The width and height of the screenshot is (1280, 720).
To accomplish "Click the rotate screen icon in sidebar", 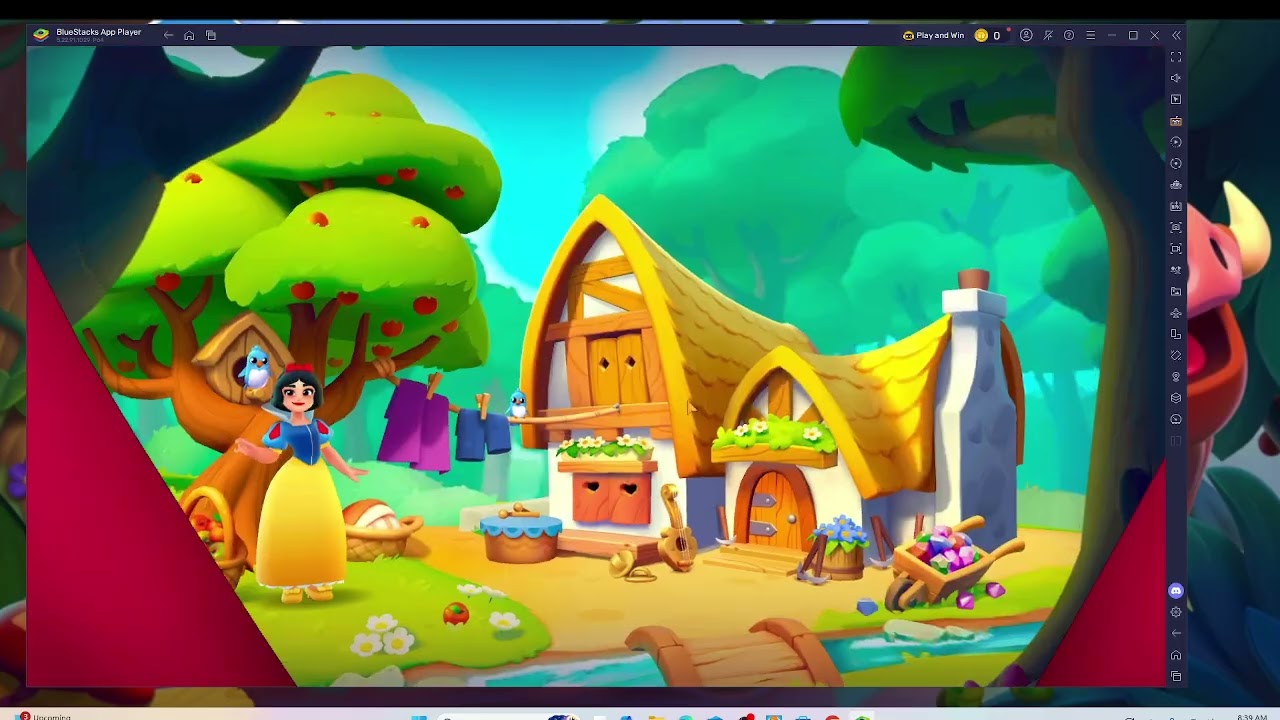I will [x=1176, y=355].
